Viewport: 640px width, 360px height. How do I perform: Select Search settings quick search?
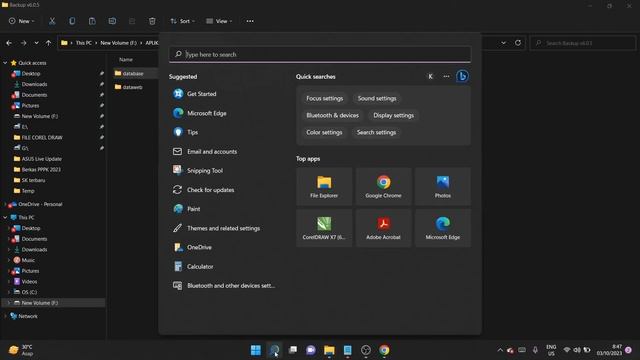pos(376,133)
